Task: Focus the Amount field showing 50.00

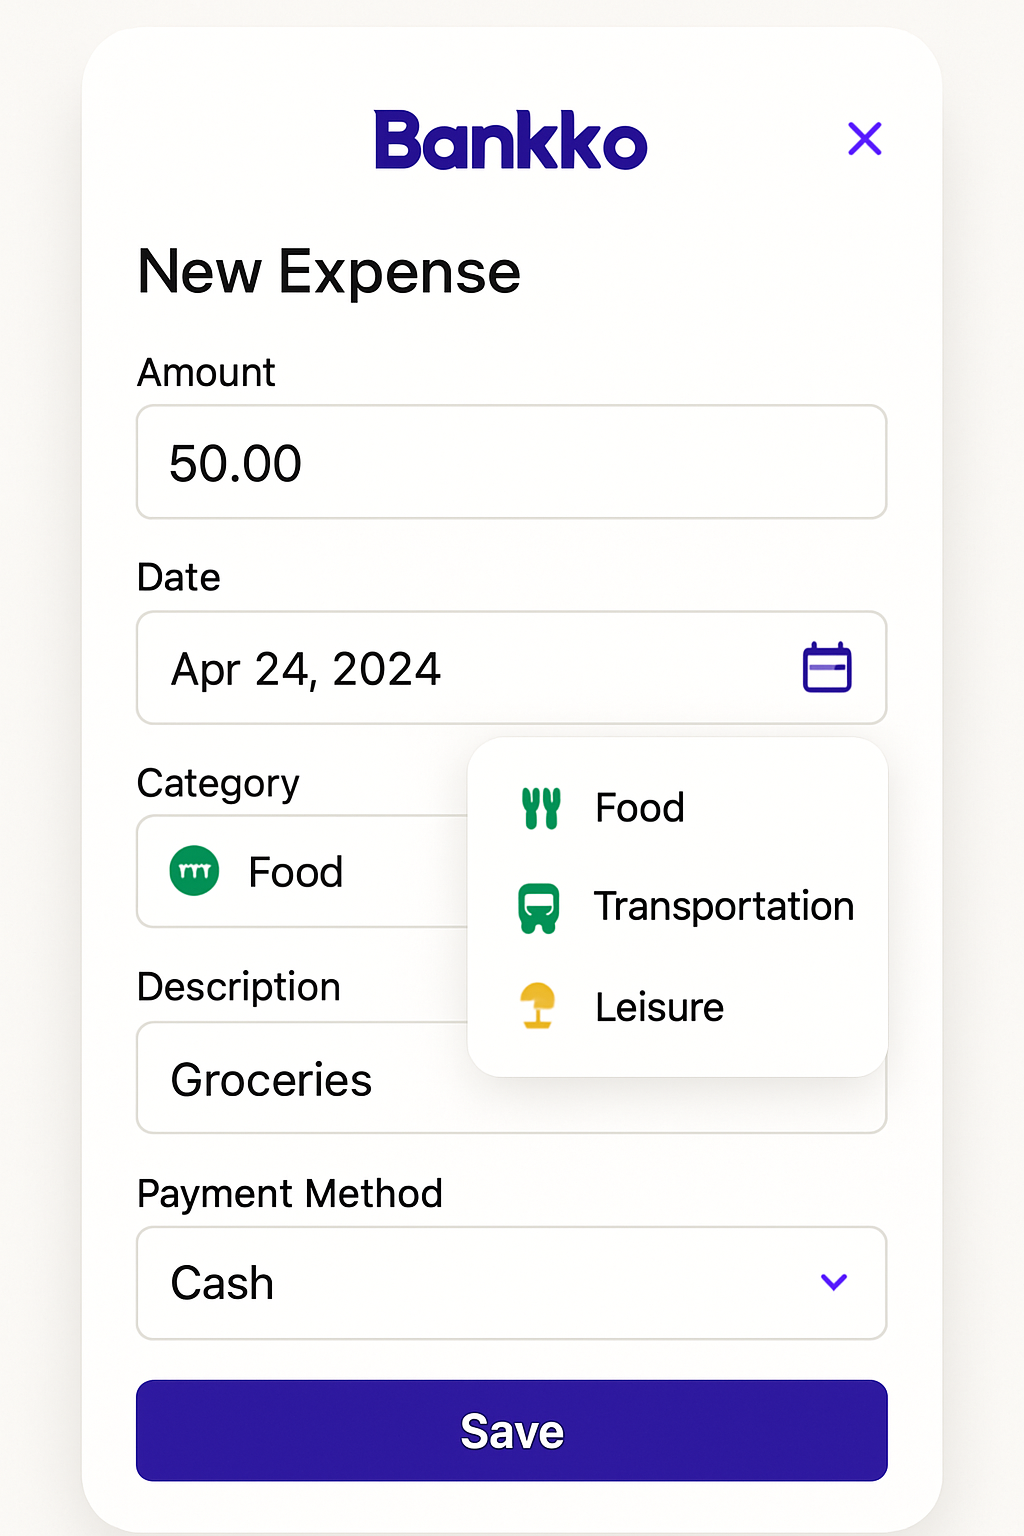Action: click(x=510, y=463)
